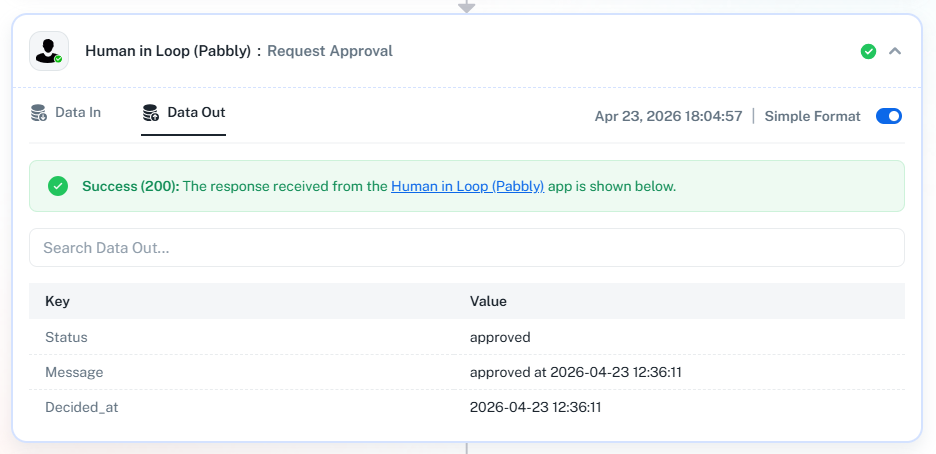936x454 pixels.
Task: Select the Message row value
Action: point(576,372)
